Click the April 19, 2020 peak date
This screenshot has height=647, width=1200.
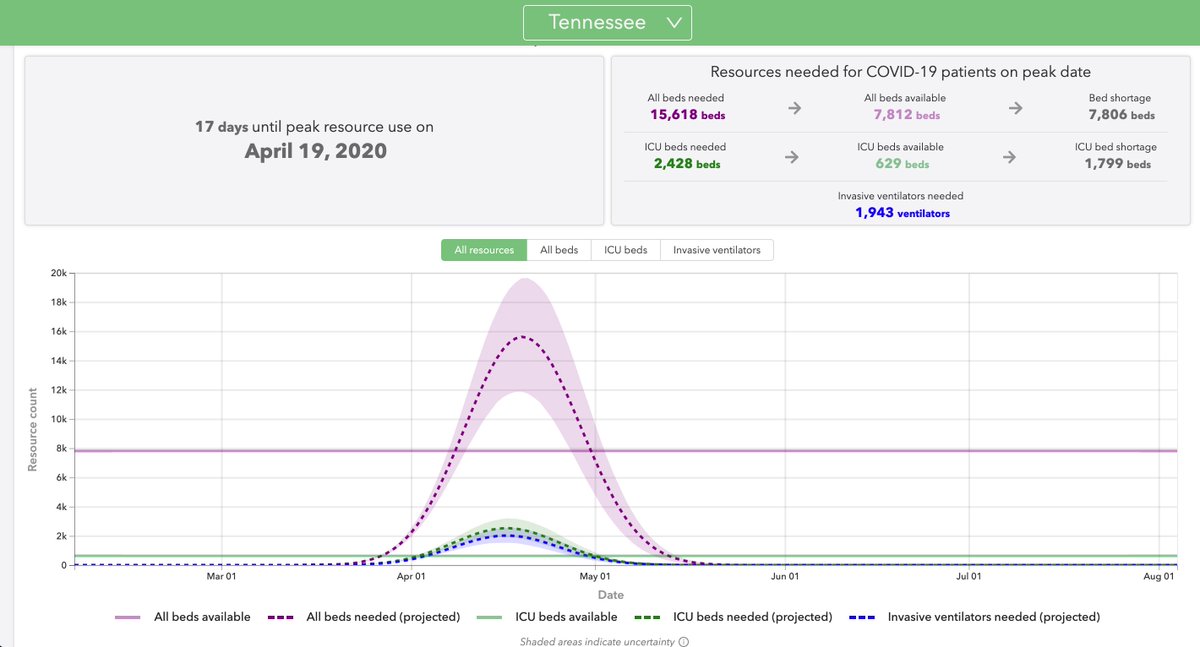click(x=315, y=152)
